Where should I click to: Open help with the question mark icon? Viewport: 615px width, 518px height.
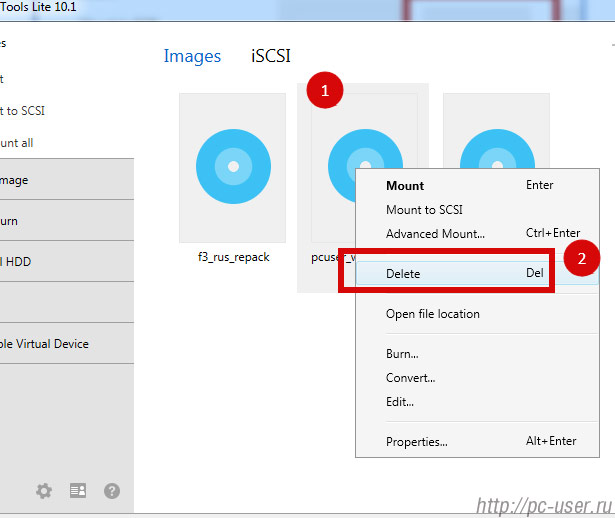click(112, 491)
